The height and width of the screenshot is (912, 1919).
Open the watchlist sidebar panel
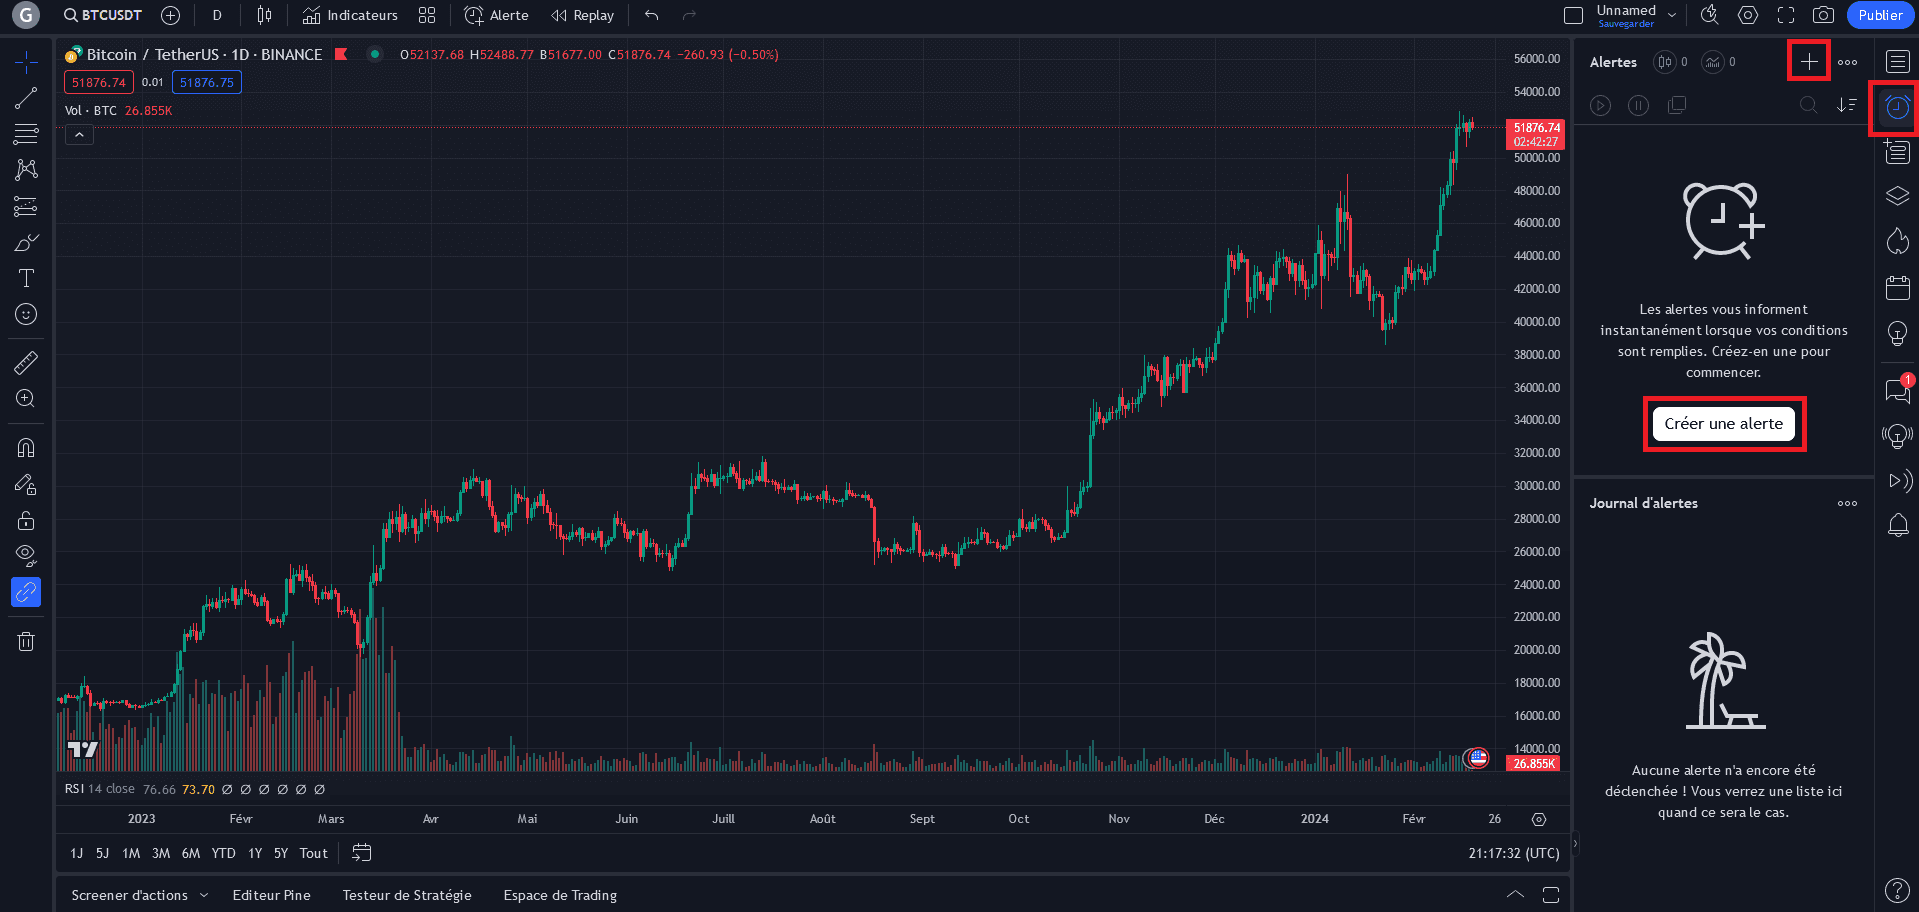pos(1897,62)
